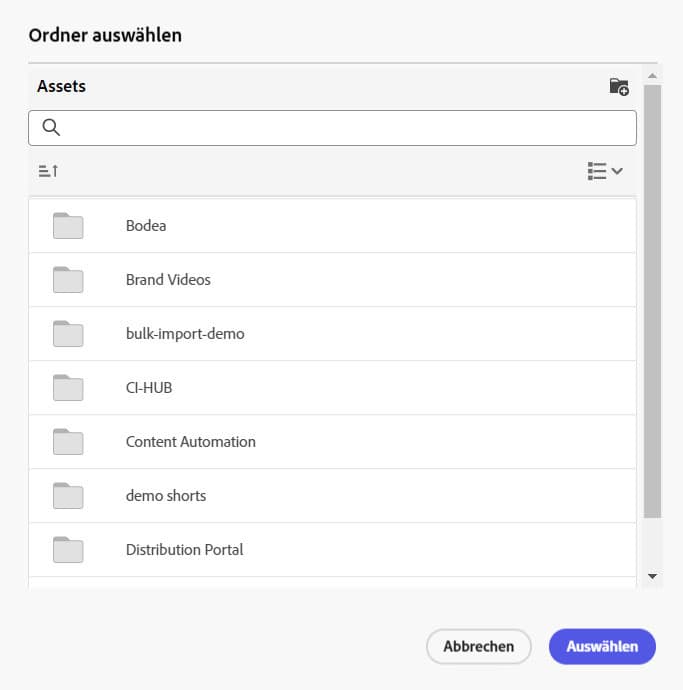Confirm with the Auswählen button
The width and height of the screenshot is (683, 690).
click(602, 646)
